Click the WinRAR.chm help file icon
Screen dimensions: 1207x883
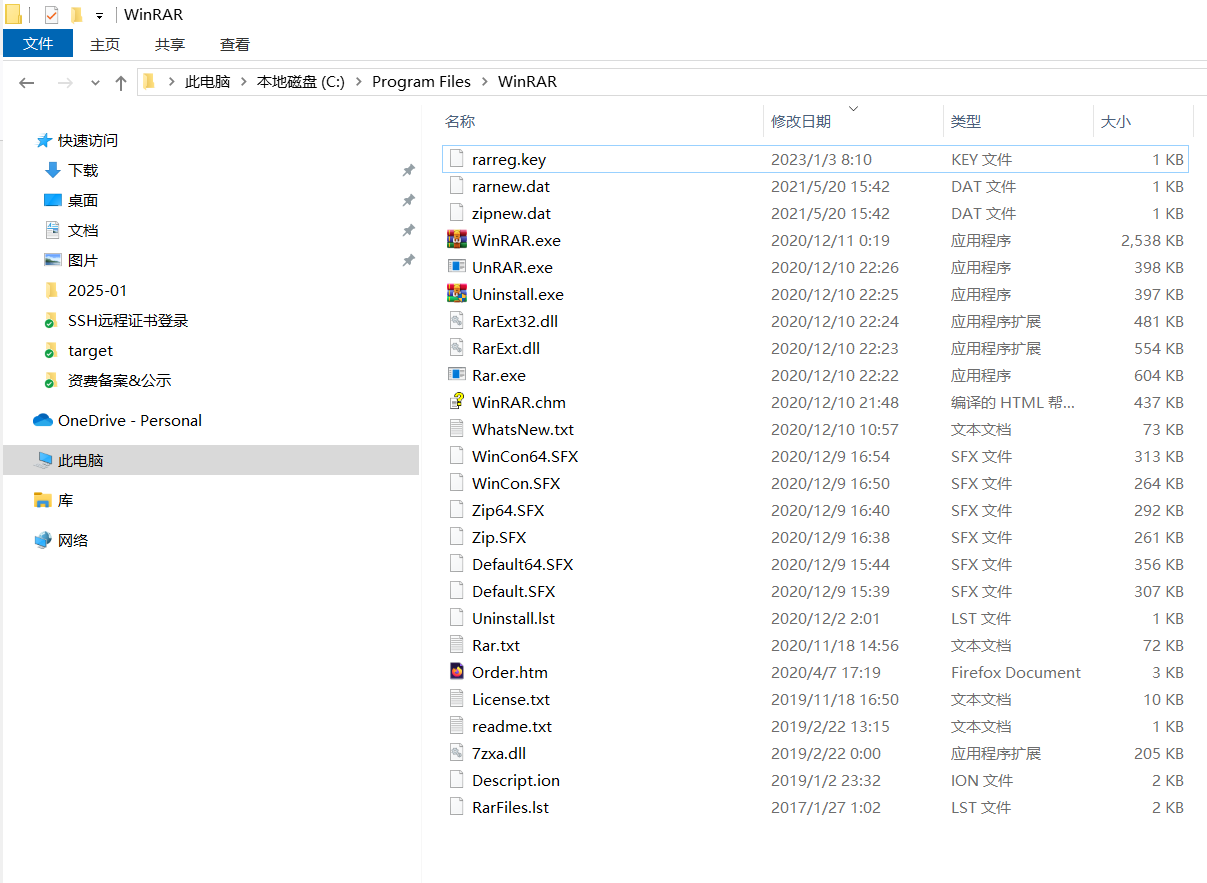pyautogui.click(x=456, y=402)
